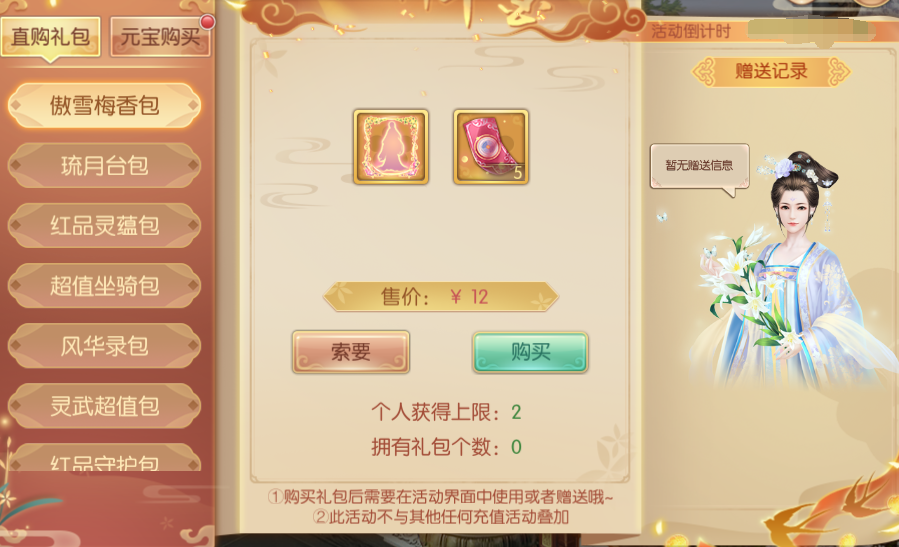The image size is (899, 547).
Task: Click the red notification dot on 元宝购买
Action: [x=208, y=22]
